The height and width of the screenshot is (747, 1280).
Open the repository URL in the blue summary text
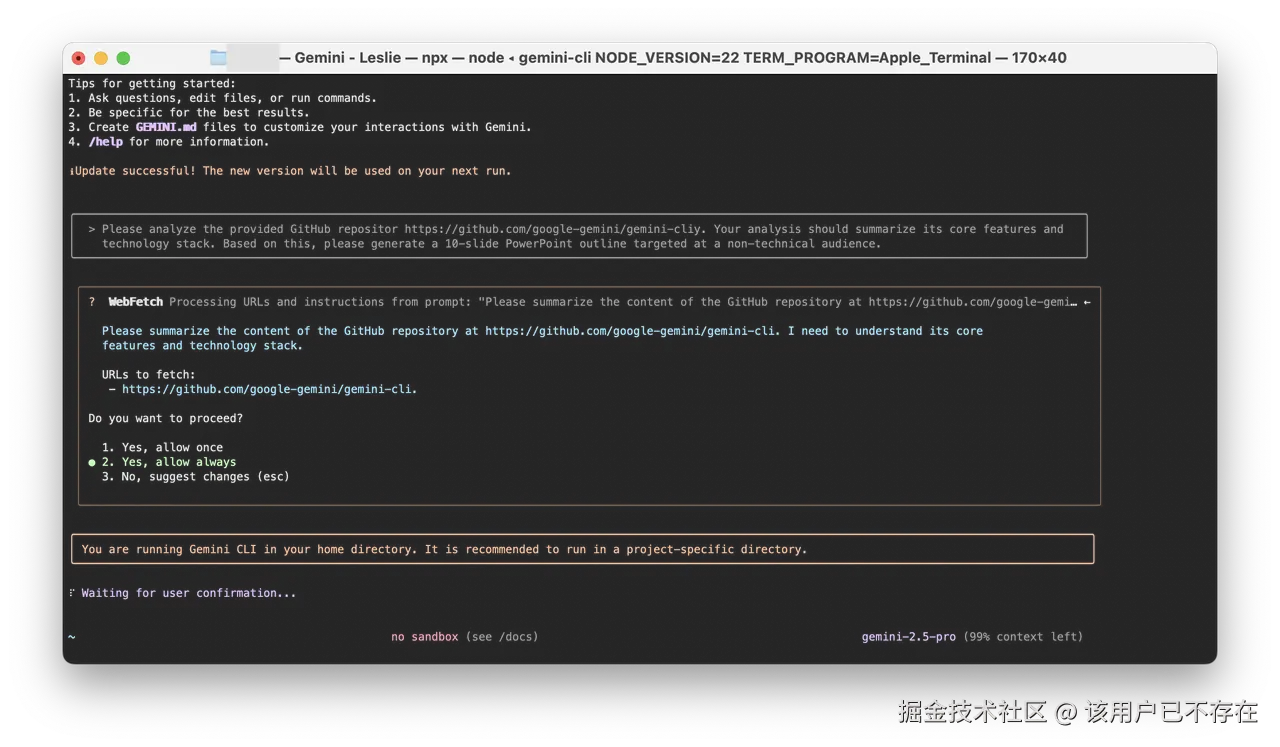(x=631, y=331)
